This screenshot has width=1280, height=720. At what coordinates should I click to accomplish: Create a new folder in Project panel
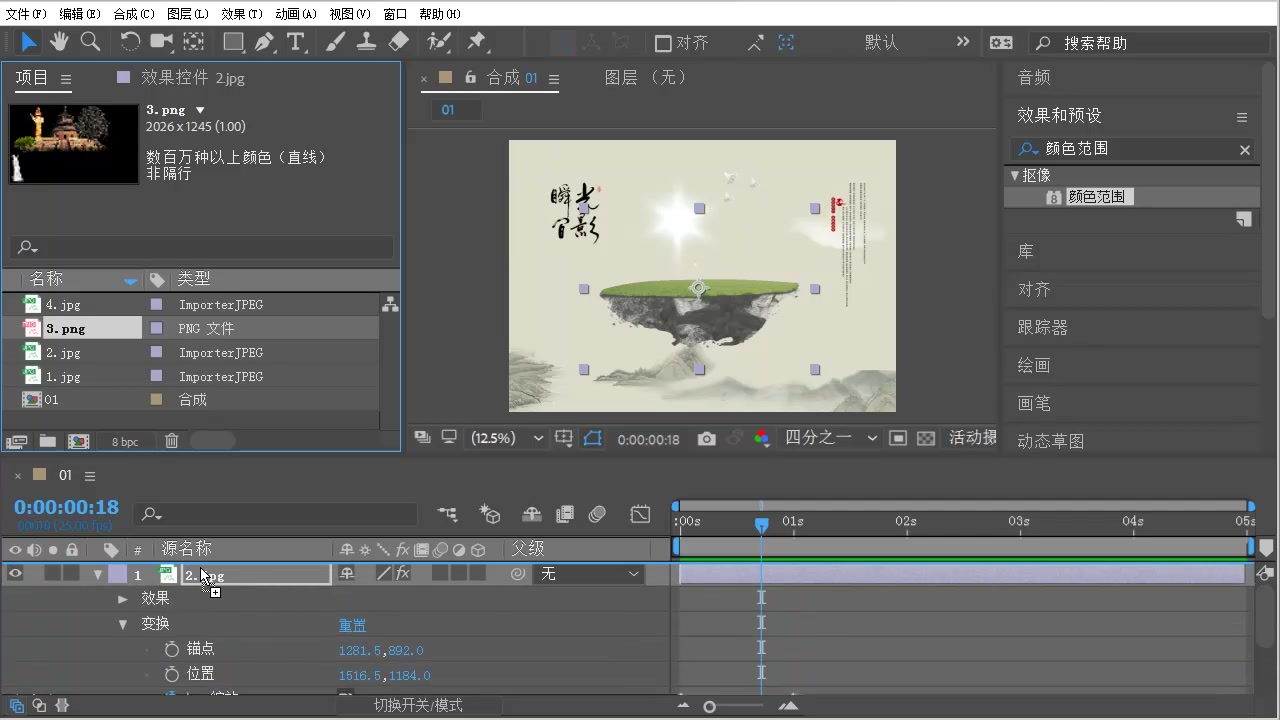[47, 441]
